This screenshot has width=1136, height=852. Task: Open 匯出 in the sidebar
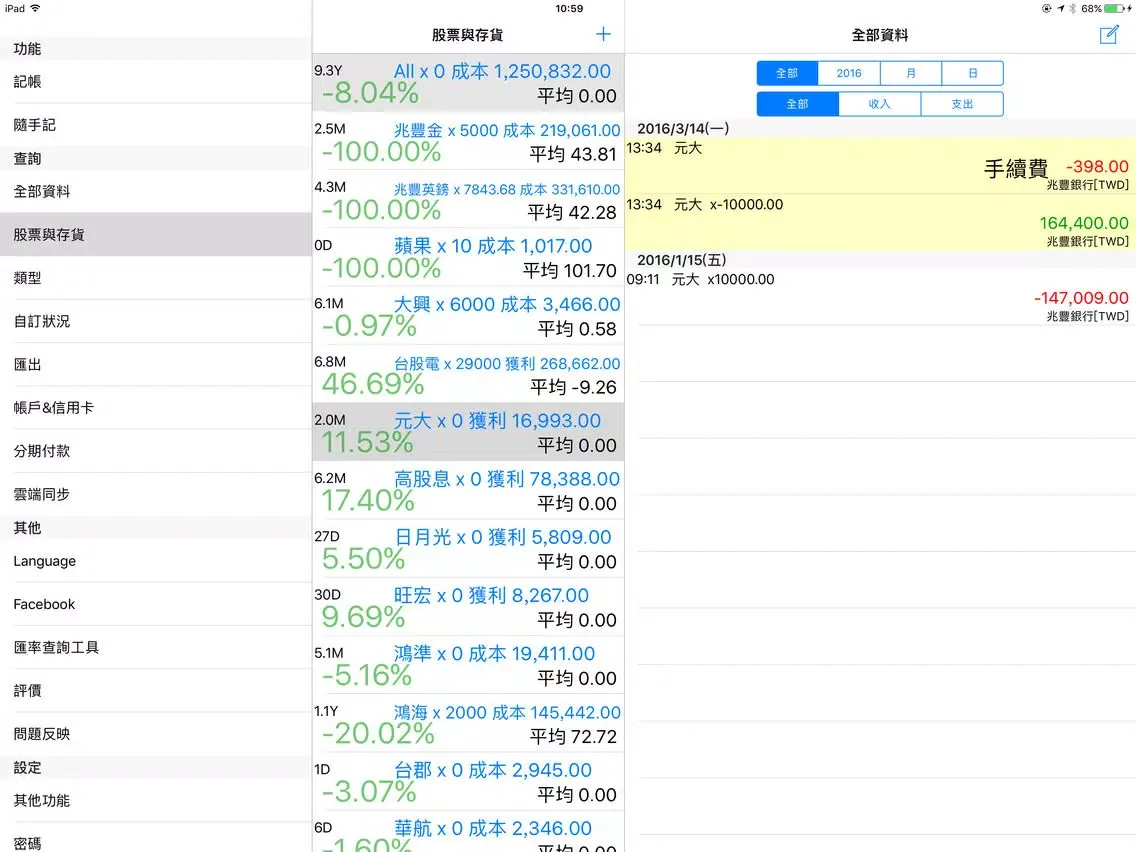tap(156, 364)
